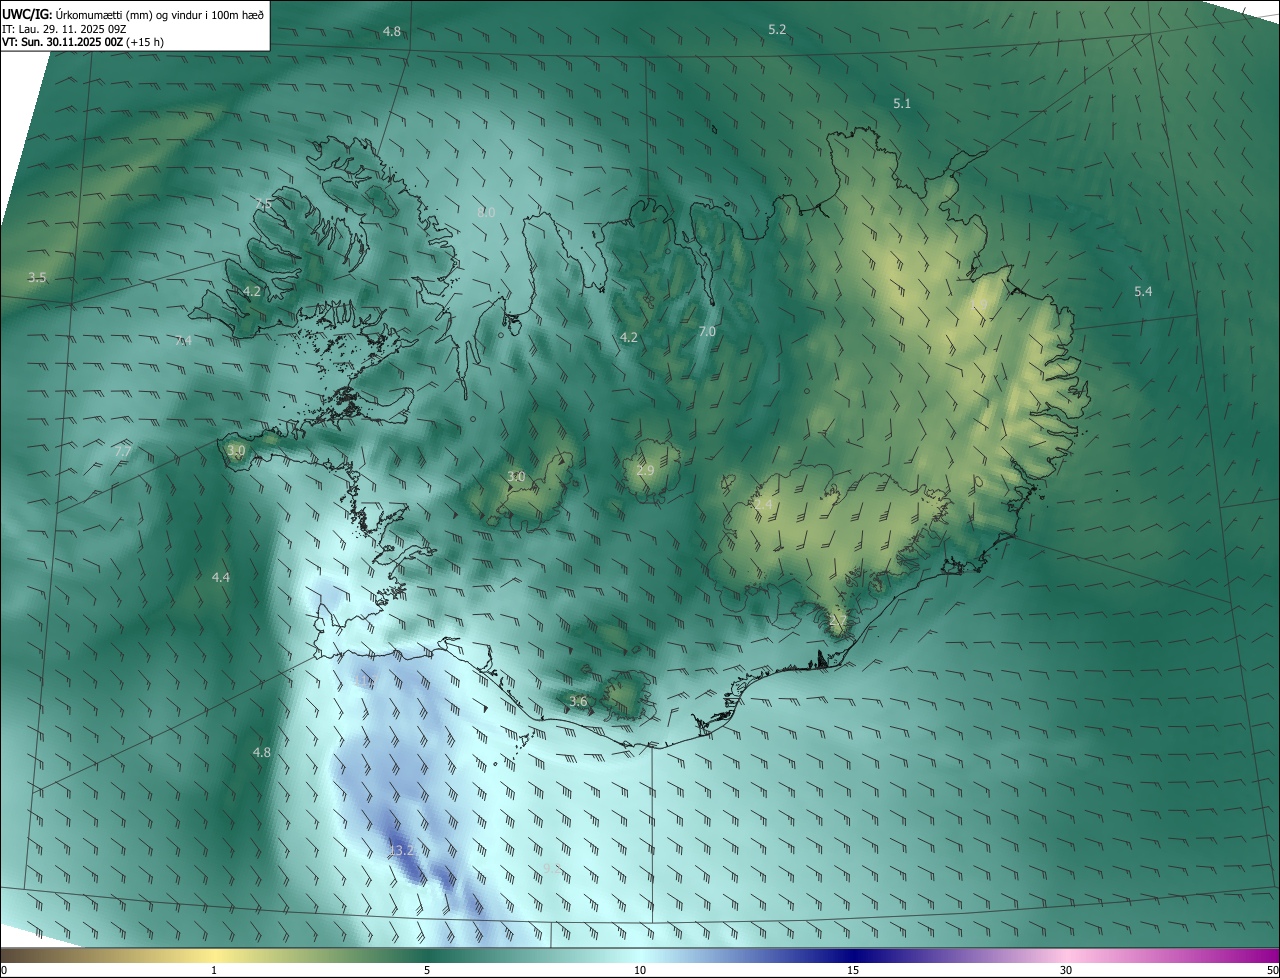Click the 7.0 value in north Iceland

tap(707, 331)
